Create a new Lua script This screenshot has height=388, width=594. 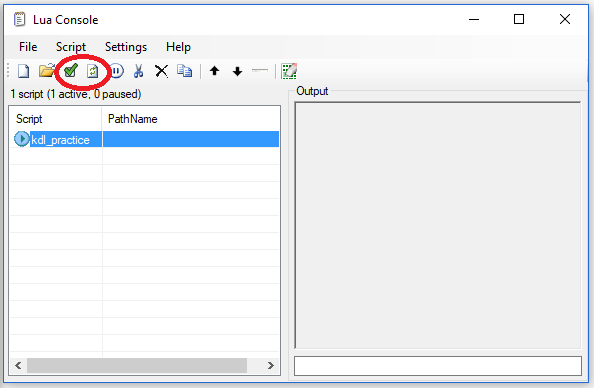click(x=23, y=71)
